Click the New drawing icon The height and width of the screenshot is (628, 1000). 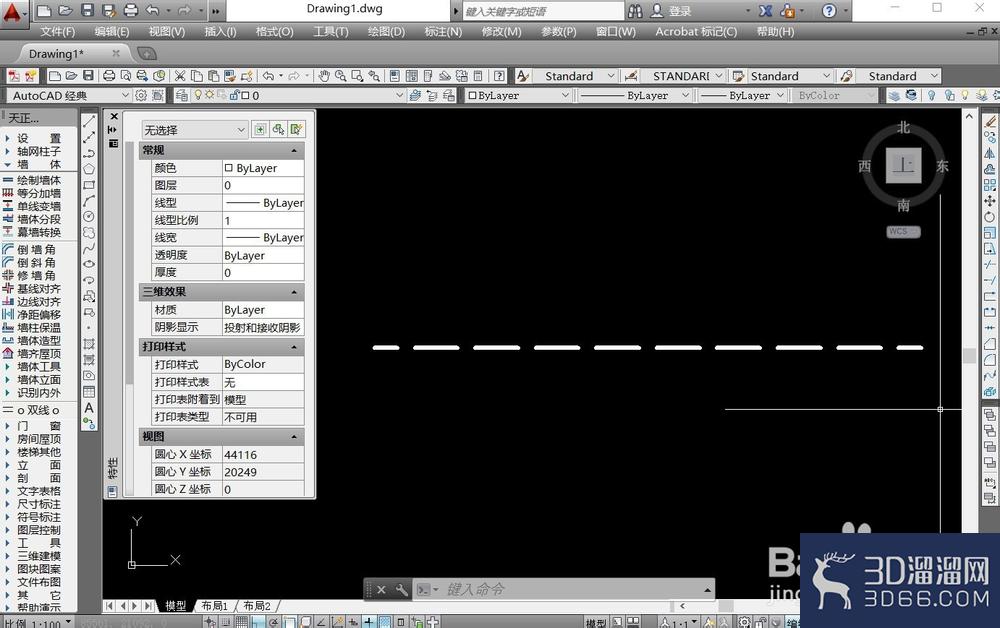click(55, 76)
